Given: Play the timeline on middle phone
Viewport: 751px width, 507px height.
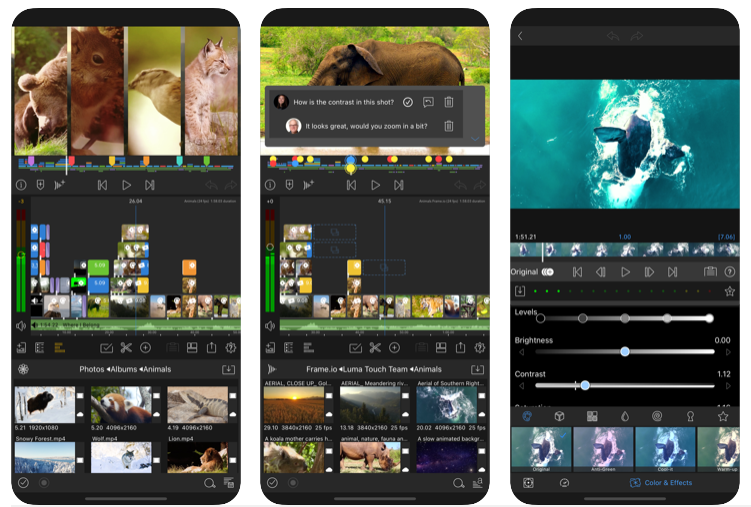Looking at the screenshot, I should [376, 185].
